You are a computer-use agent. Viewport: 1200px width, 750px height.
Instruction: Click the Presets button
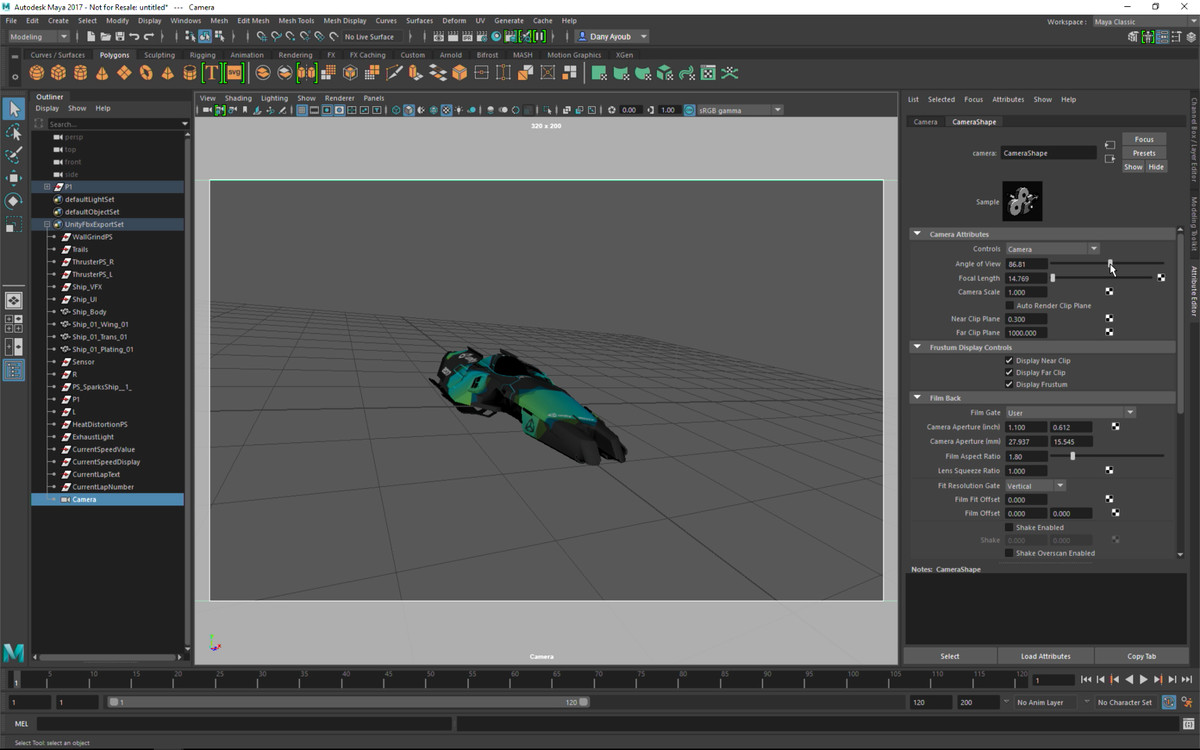pos(1144,153)
